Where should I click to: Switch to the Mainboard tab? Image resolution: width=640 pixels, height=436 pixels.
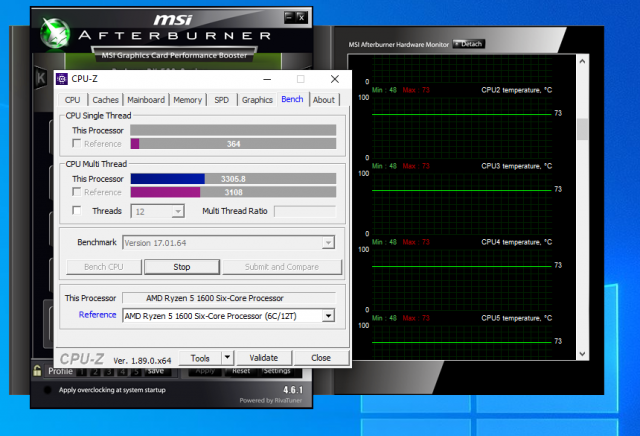pyautogui.click(x=146, y=100)
